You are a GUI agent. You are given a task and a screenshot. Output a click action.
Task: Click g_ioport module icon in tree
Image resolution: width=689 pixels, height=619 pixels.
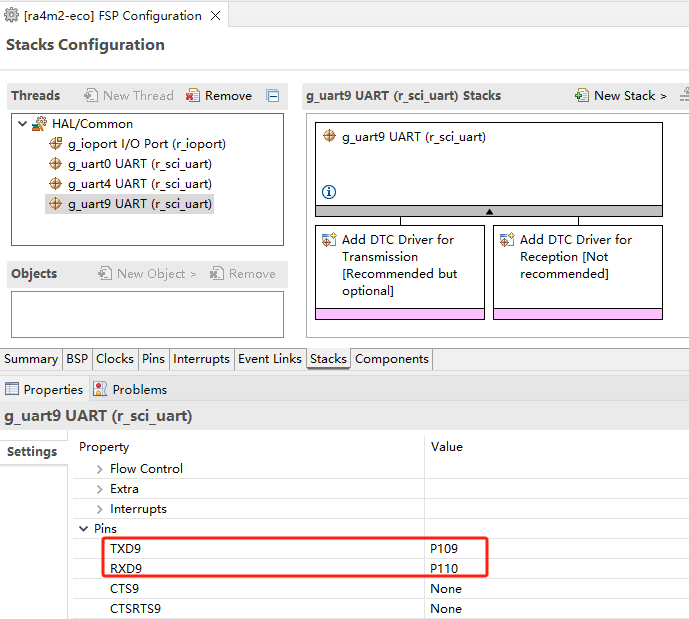click(x=55, y=143)
